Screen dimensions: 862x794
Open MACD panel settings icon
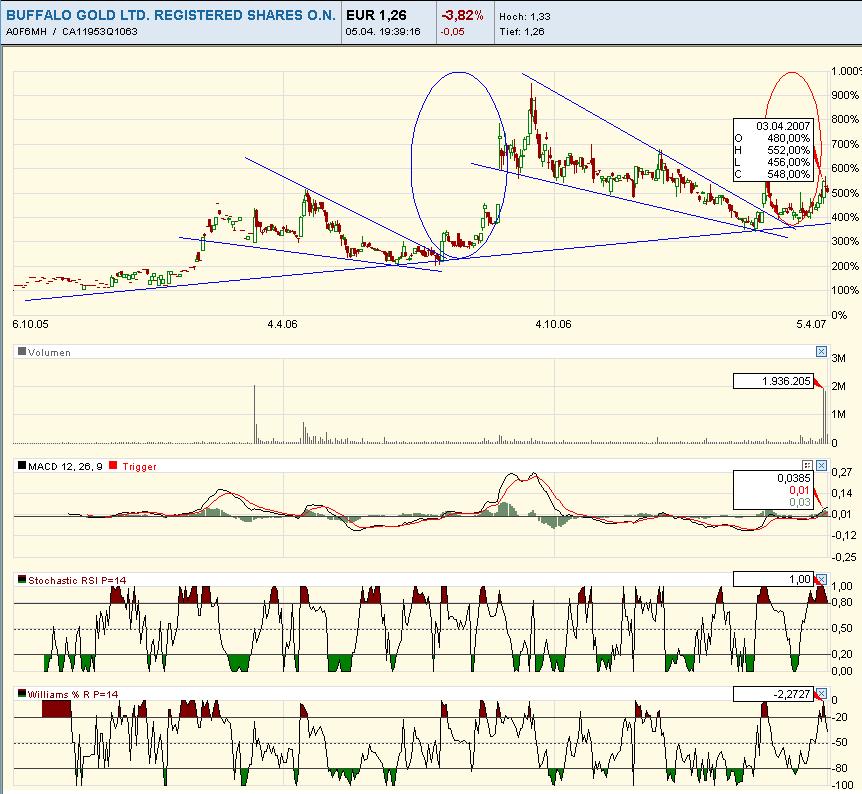[807, 465]
